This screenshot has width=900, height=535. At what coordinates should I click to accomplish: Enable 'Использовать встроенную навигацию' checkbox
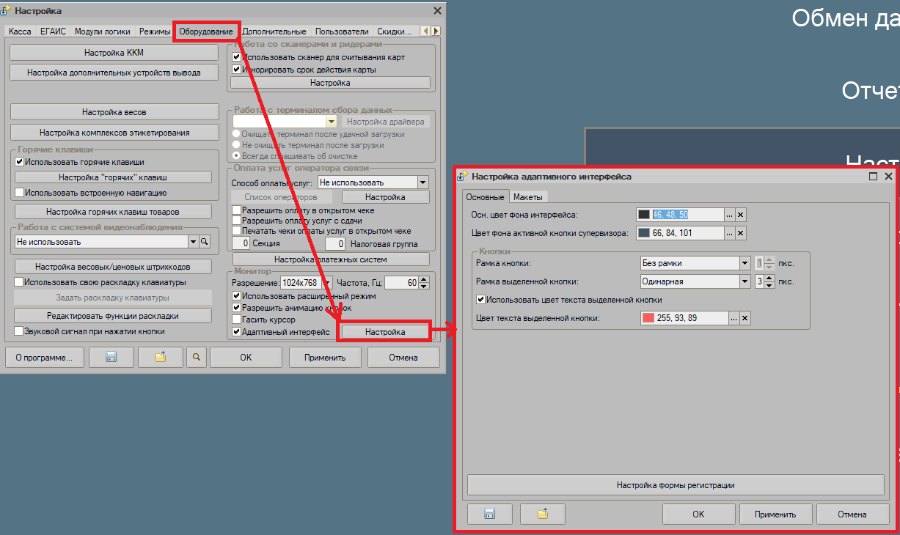pos(20,193)
